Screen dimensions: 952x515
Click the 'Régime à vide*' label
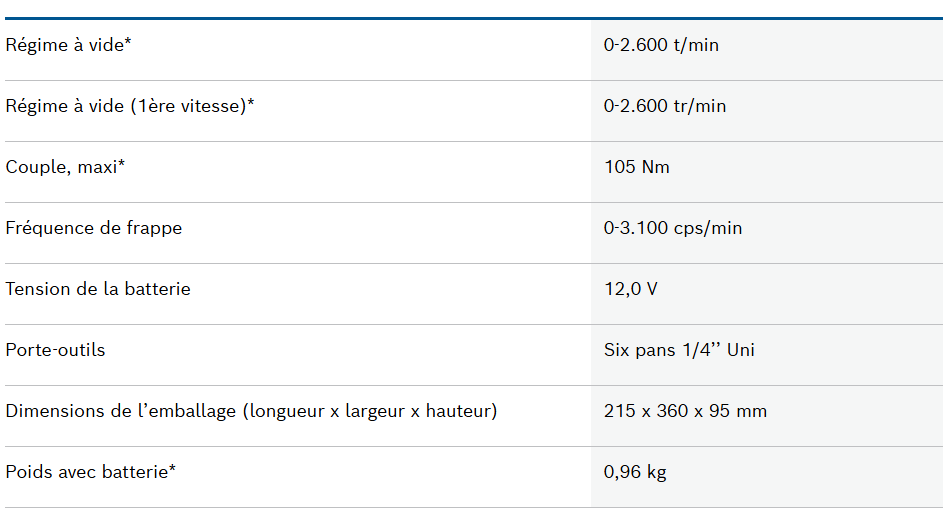pos(68,45)
